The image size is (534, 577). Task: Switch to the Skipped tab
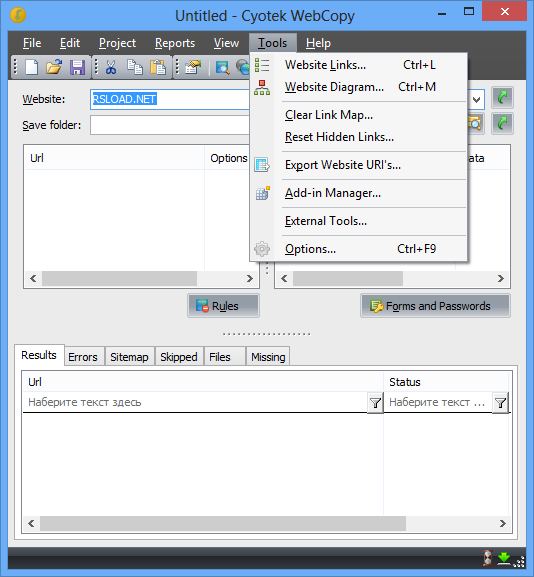pyautogui.click(x=179, y=357)
